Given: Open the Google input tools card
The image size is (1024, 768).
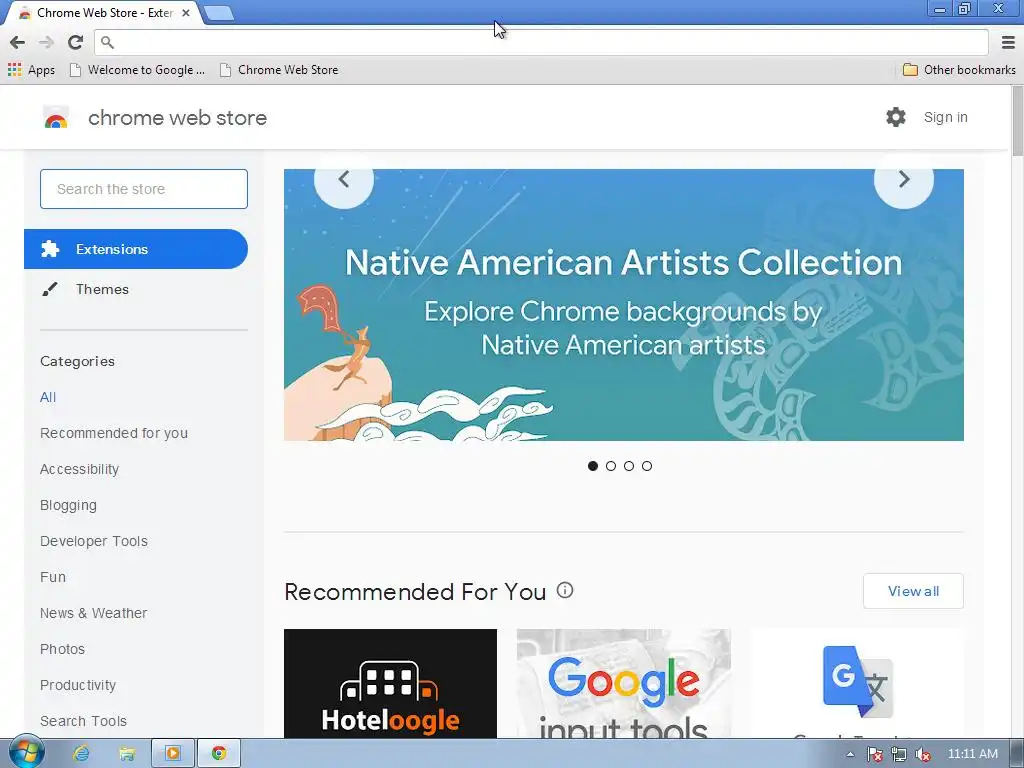Looking at the screenshot, I should coord(624,684).
